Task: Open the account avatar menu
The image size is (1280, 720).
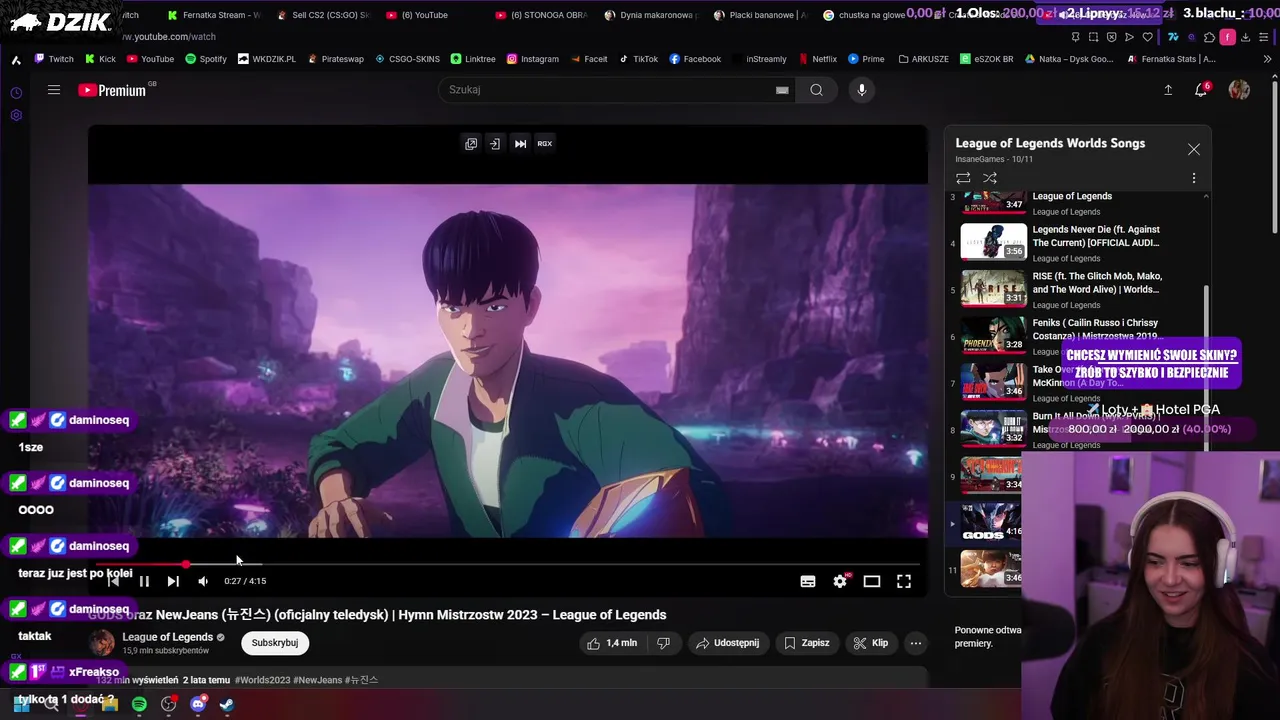Action: pos(1239,90)
